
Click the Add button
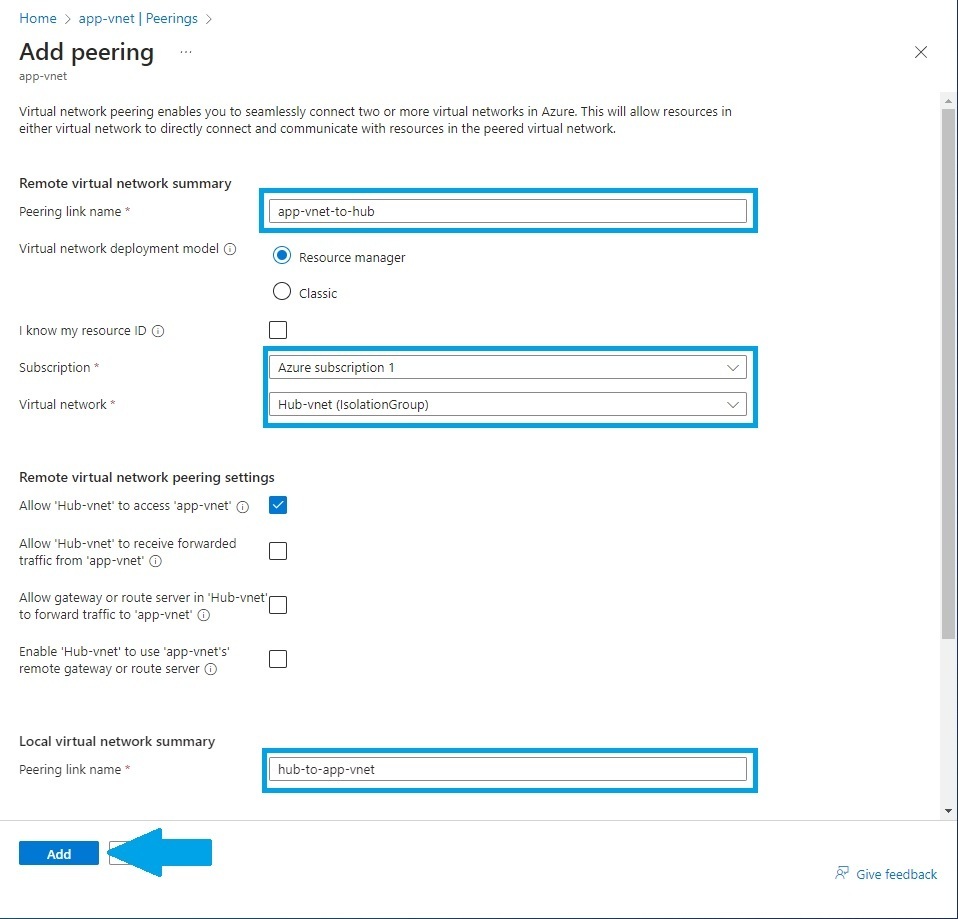[x=59, y=853]
